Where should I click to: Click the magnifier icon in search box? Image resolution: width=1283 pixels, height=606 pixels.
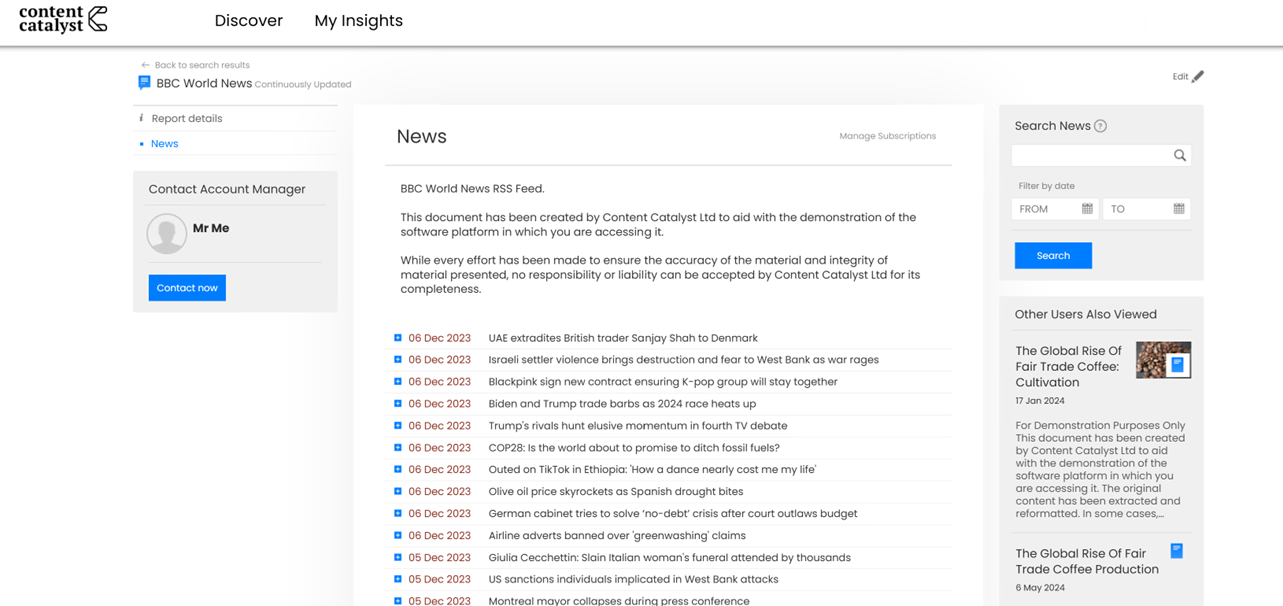click(1180, 155)
